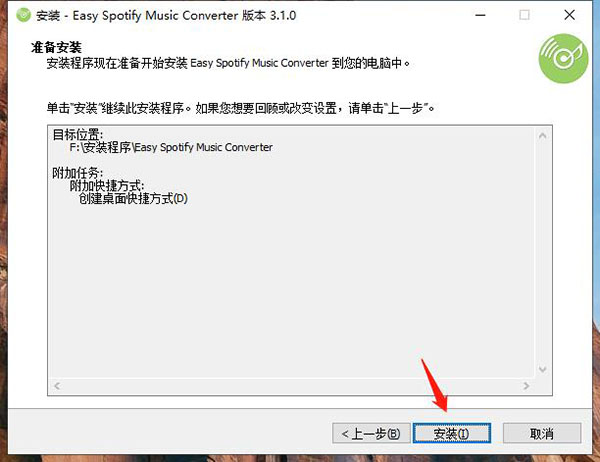Click the 目标位置: label in summary
The image size is (600, 462).
78,135
